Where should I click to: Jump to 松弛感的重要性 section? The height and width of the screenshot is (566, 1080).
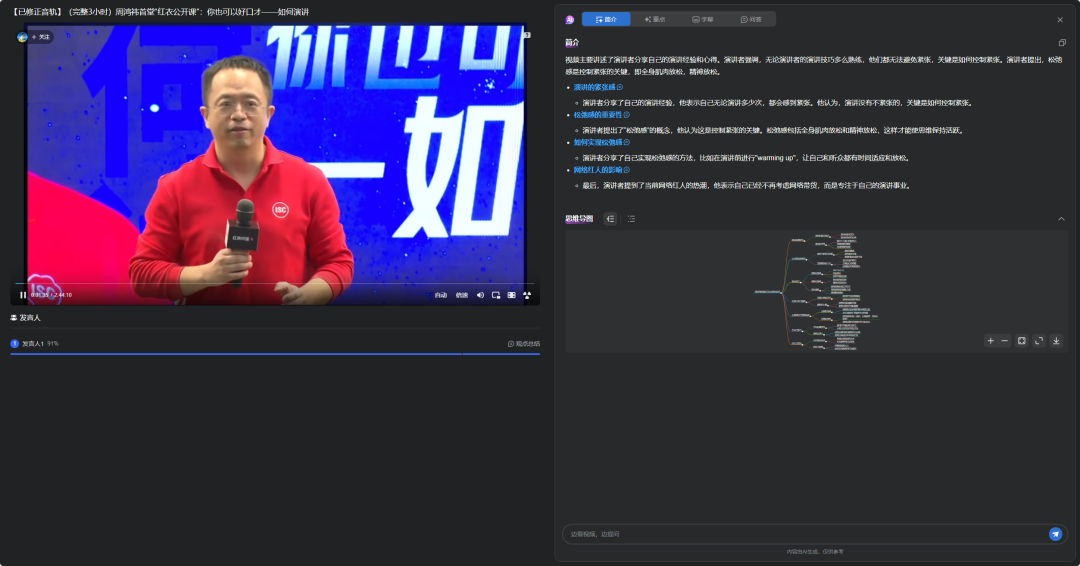pos(601,115)
